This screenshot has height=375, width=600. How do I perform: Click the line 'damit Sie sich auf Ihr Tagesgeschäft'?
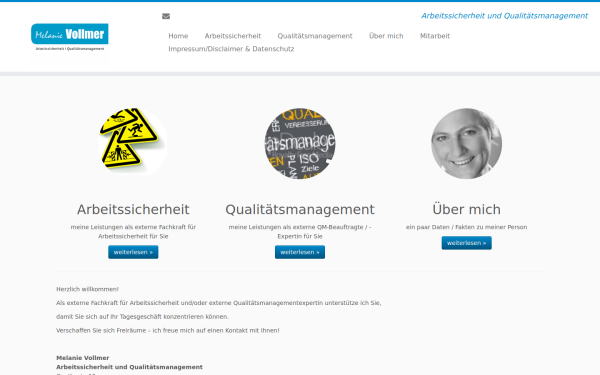[142, 316]
